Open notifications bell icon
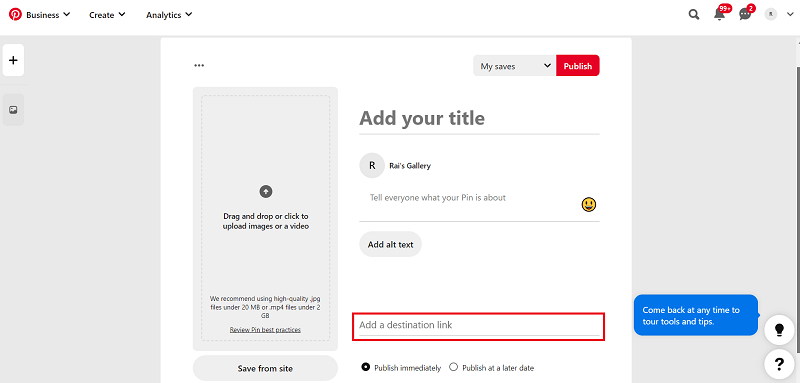The width and height of the screenshot is (800, 383). [719, 15]
